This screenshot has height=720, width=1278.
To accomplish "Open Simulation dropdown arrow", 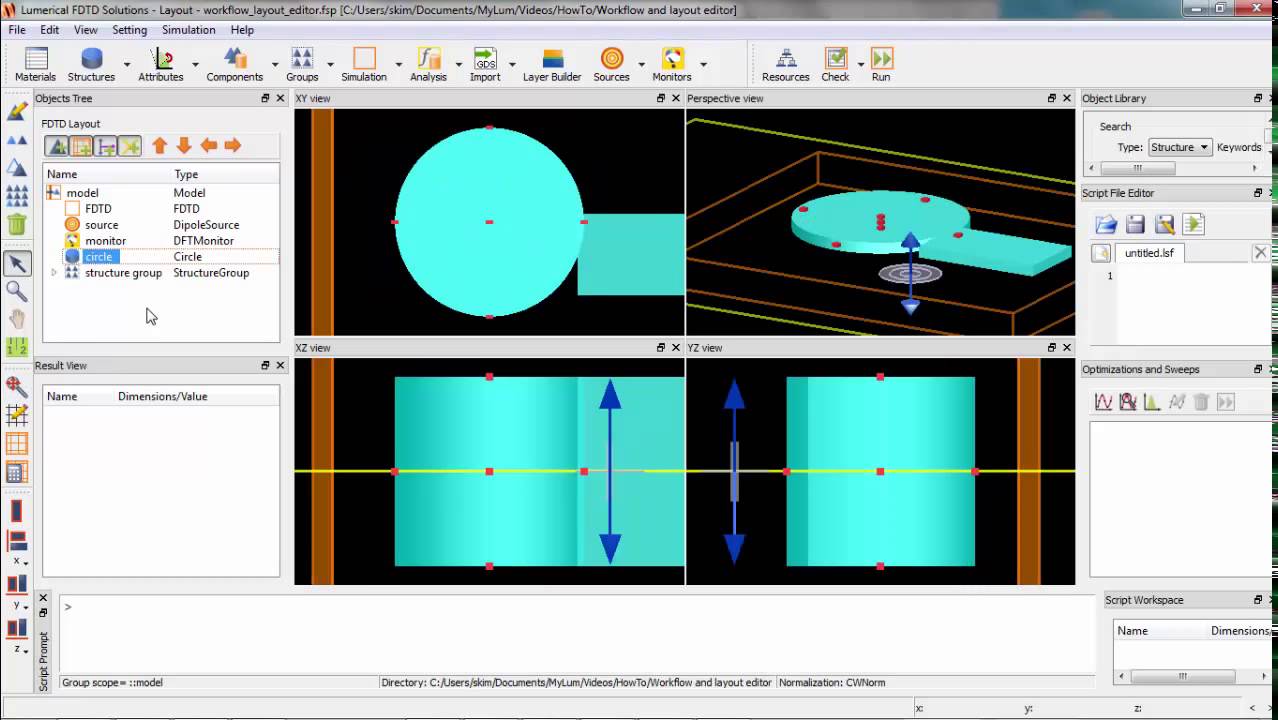I will (398, 65).
